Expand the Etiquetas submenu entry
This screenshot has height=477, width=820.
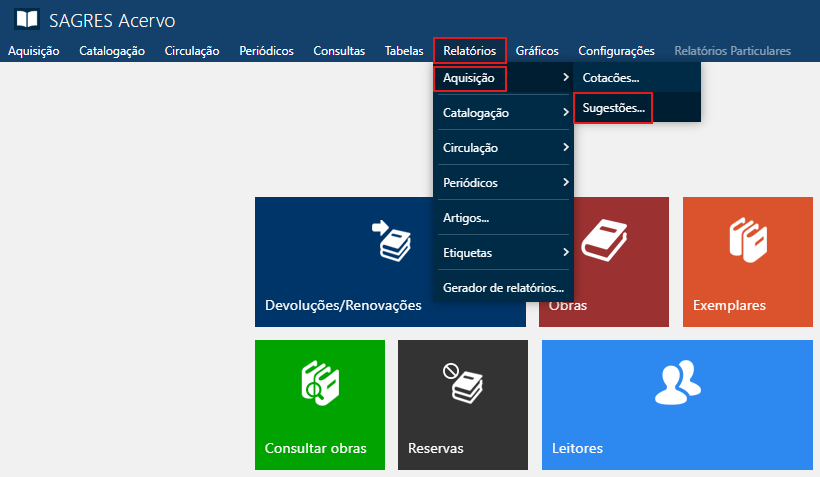pyautogui.click(x=566, y=253)
